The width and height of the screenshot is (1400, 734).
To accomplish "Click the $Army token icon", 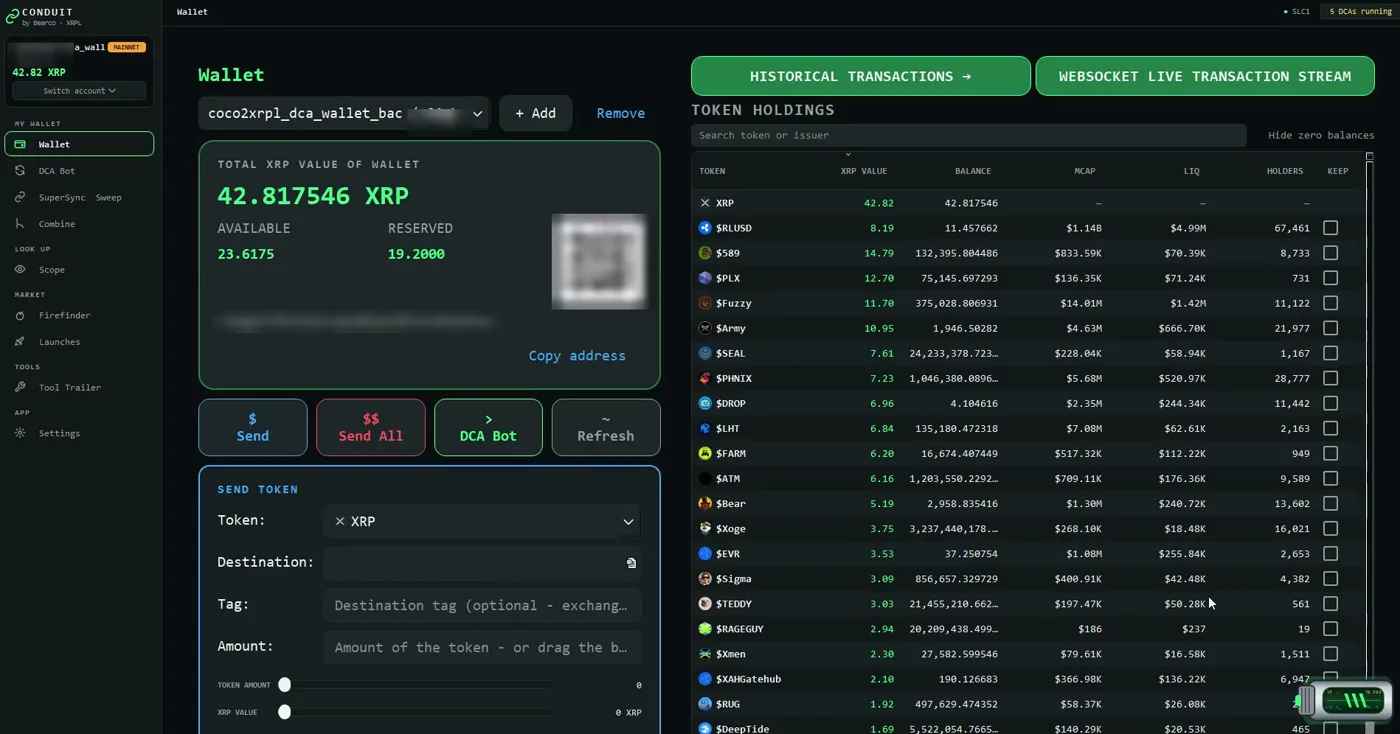I will click(705, 328).
